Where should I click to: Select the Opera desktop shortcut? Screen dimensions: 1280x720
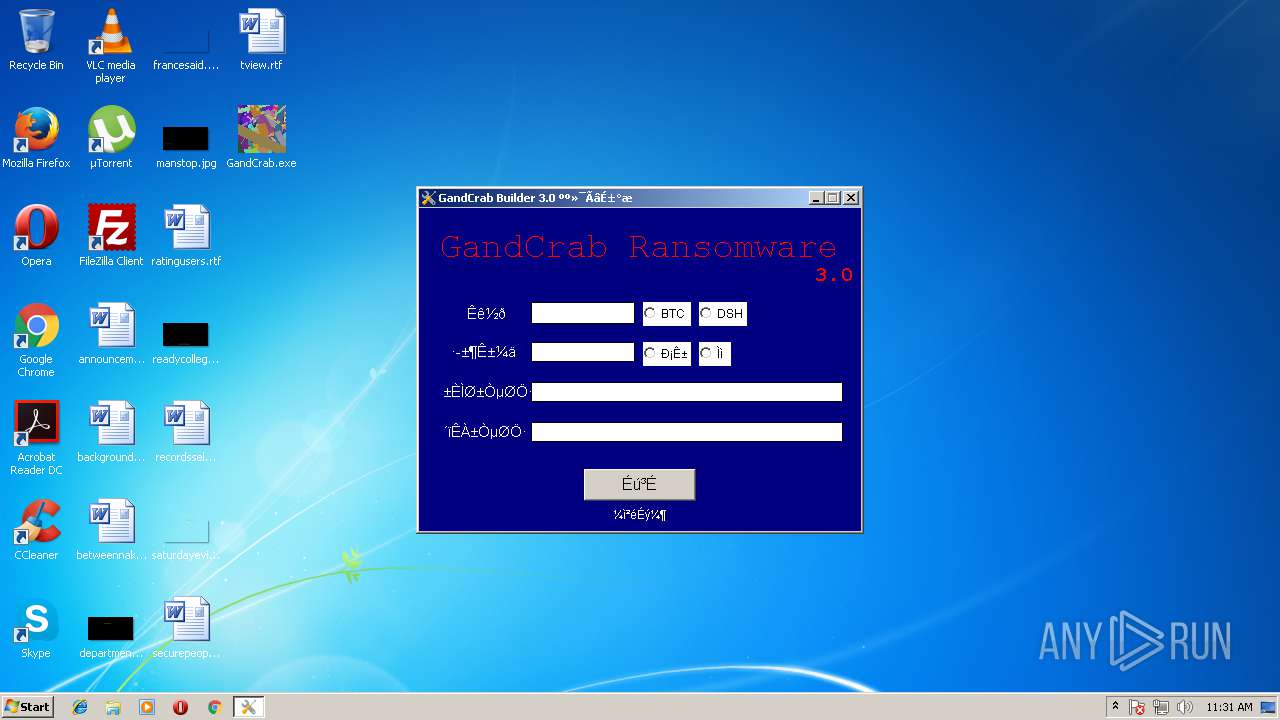[36, 236]
